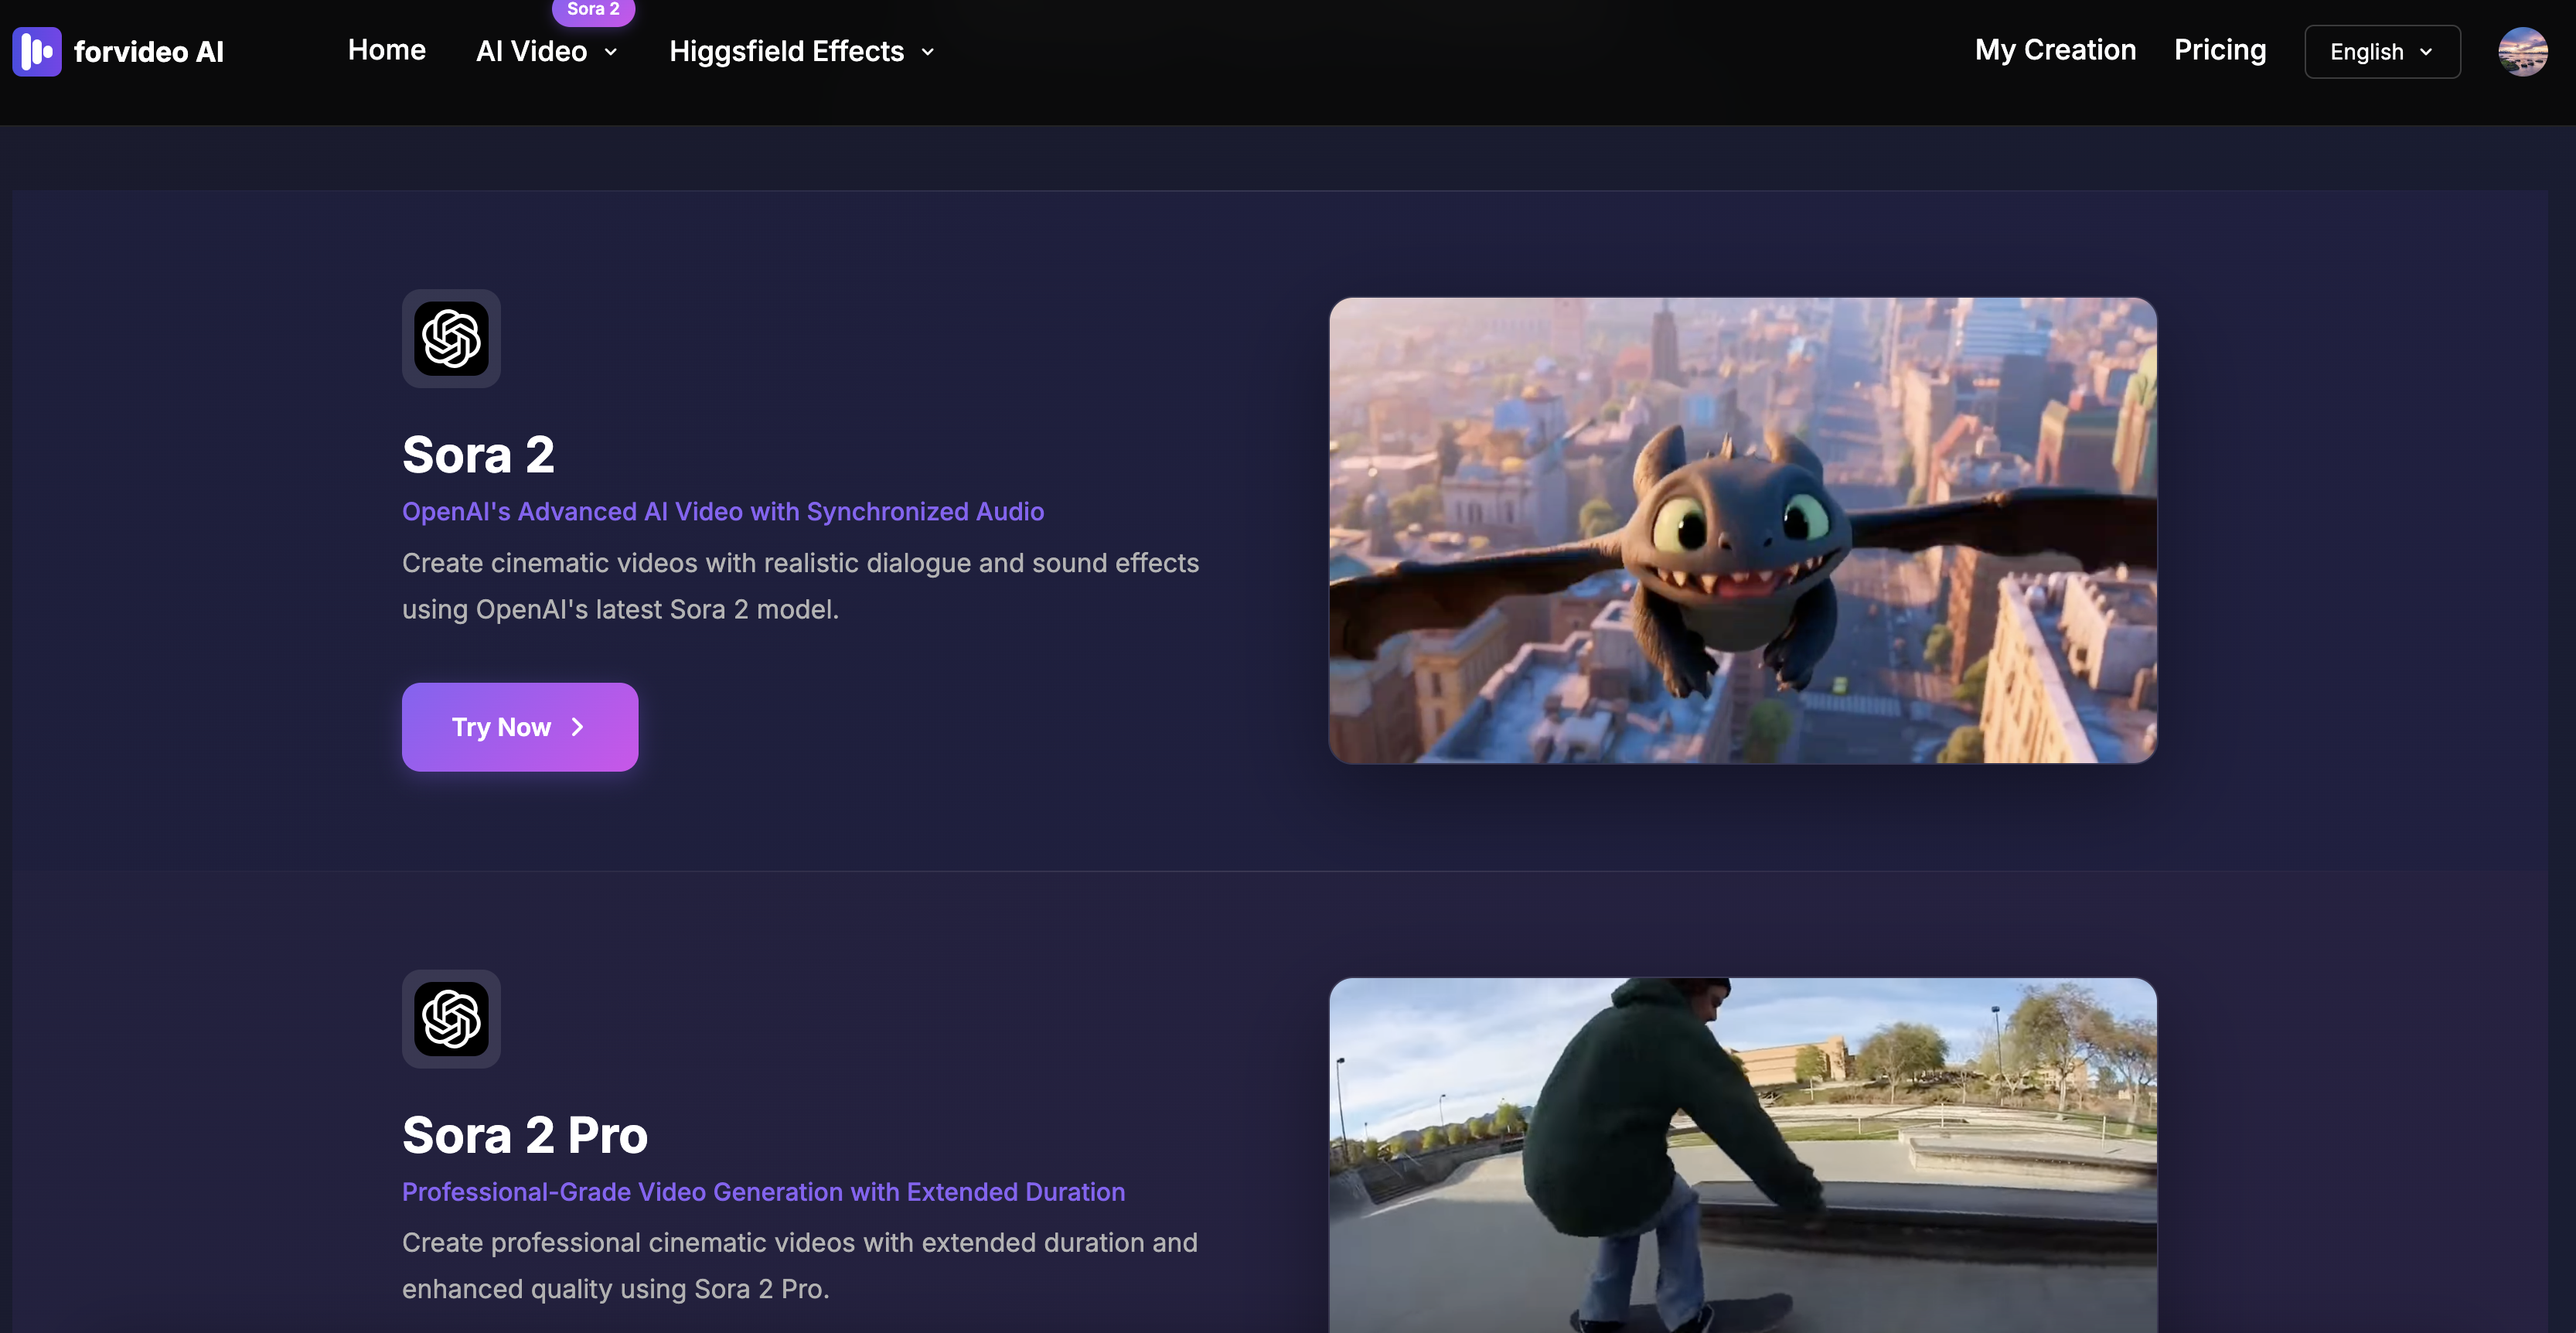2576x1333 pixels.
Task: Click the 'Create cinematic videos with realistic dialogue' description
Action: 800,586
